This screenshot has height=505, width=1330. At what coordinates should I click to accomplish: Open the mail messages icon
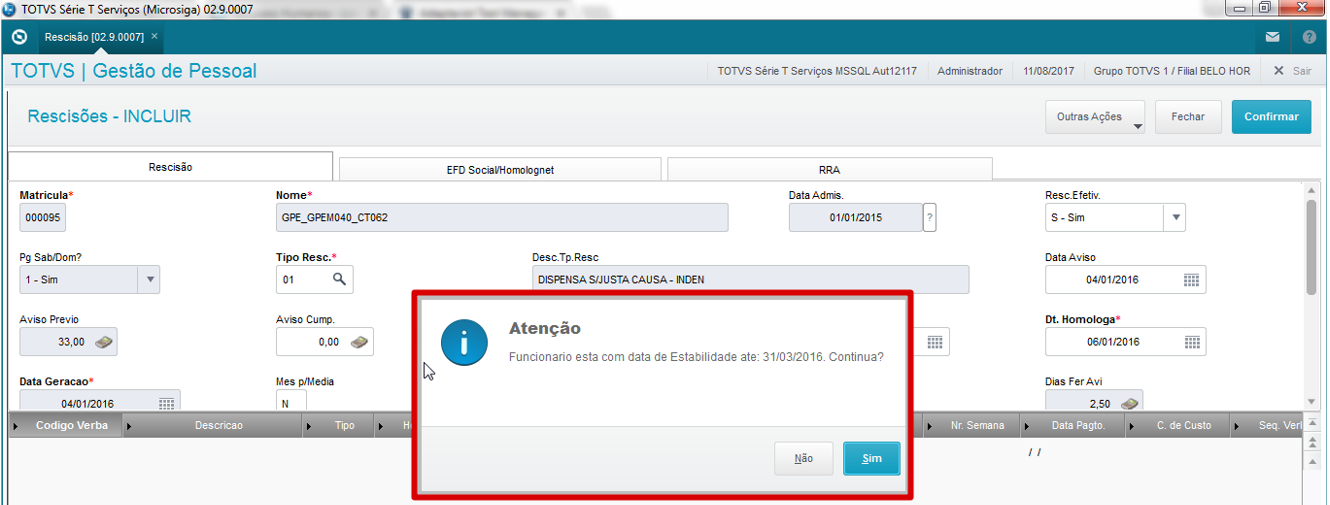click(1272, 37)
